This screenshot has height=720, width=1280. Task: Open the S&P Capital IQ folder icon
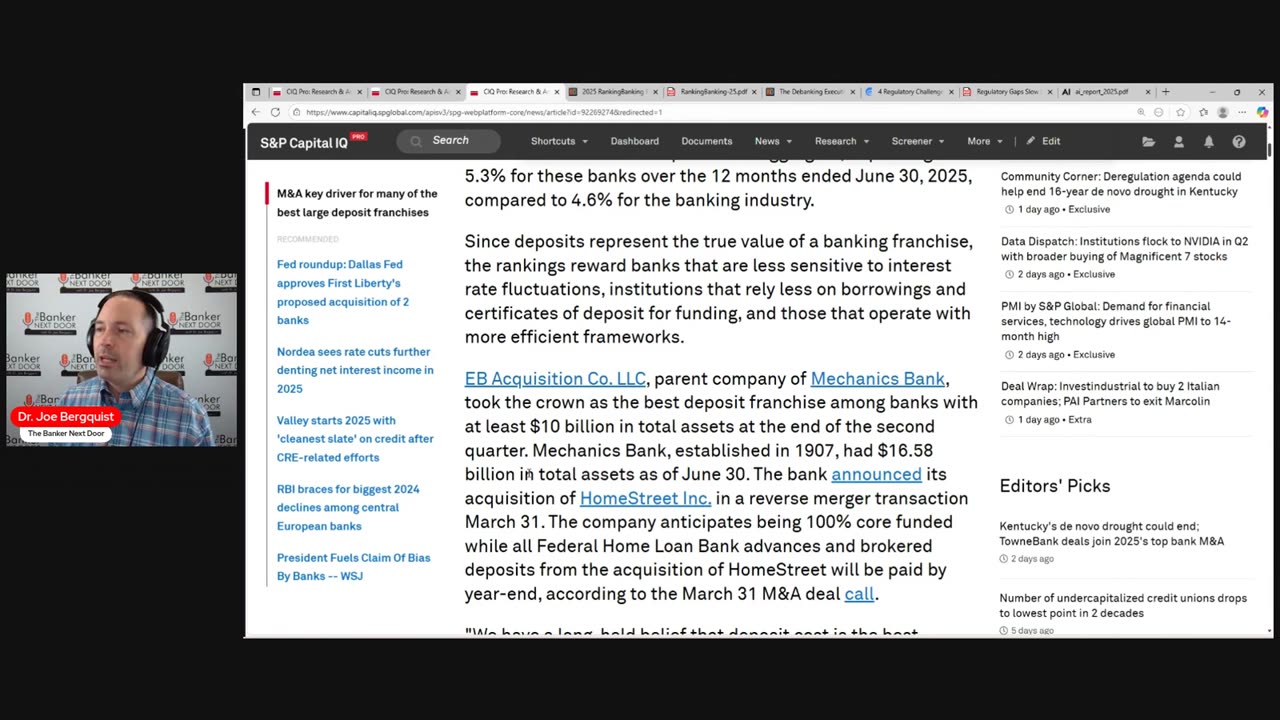(1148, 142)
